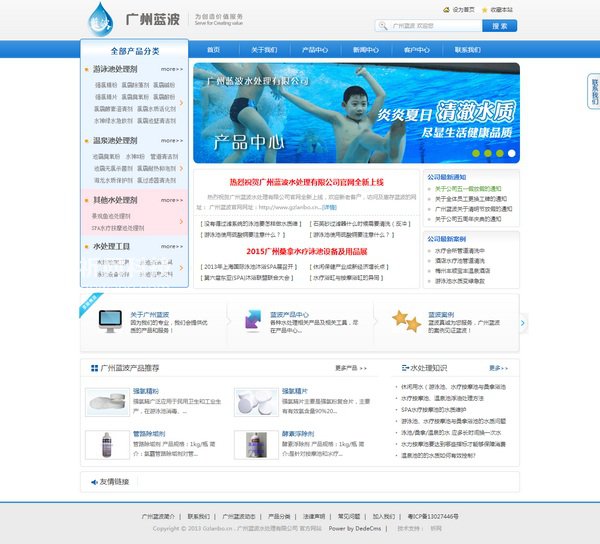Open the side contact tab at right edge
Viewport: 600px width, 544px height.
pyautogui.click(x=594, y=91)
